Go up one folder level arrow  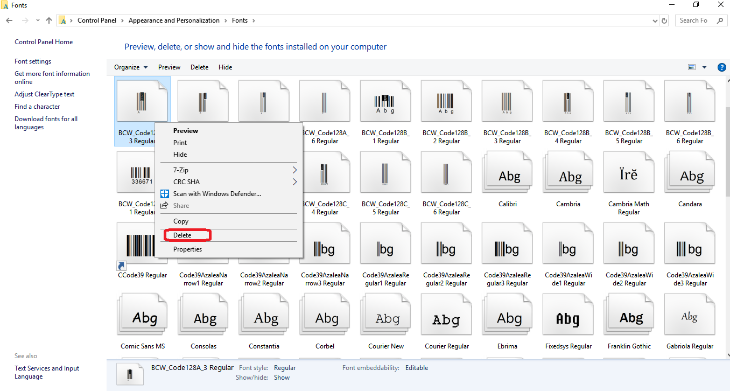[x=49, y=20]
